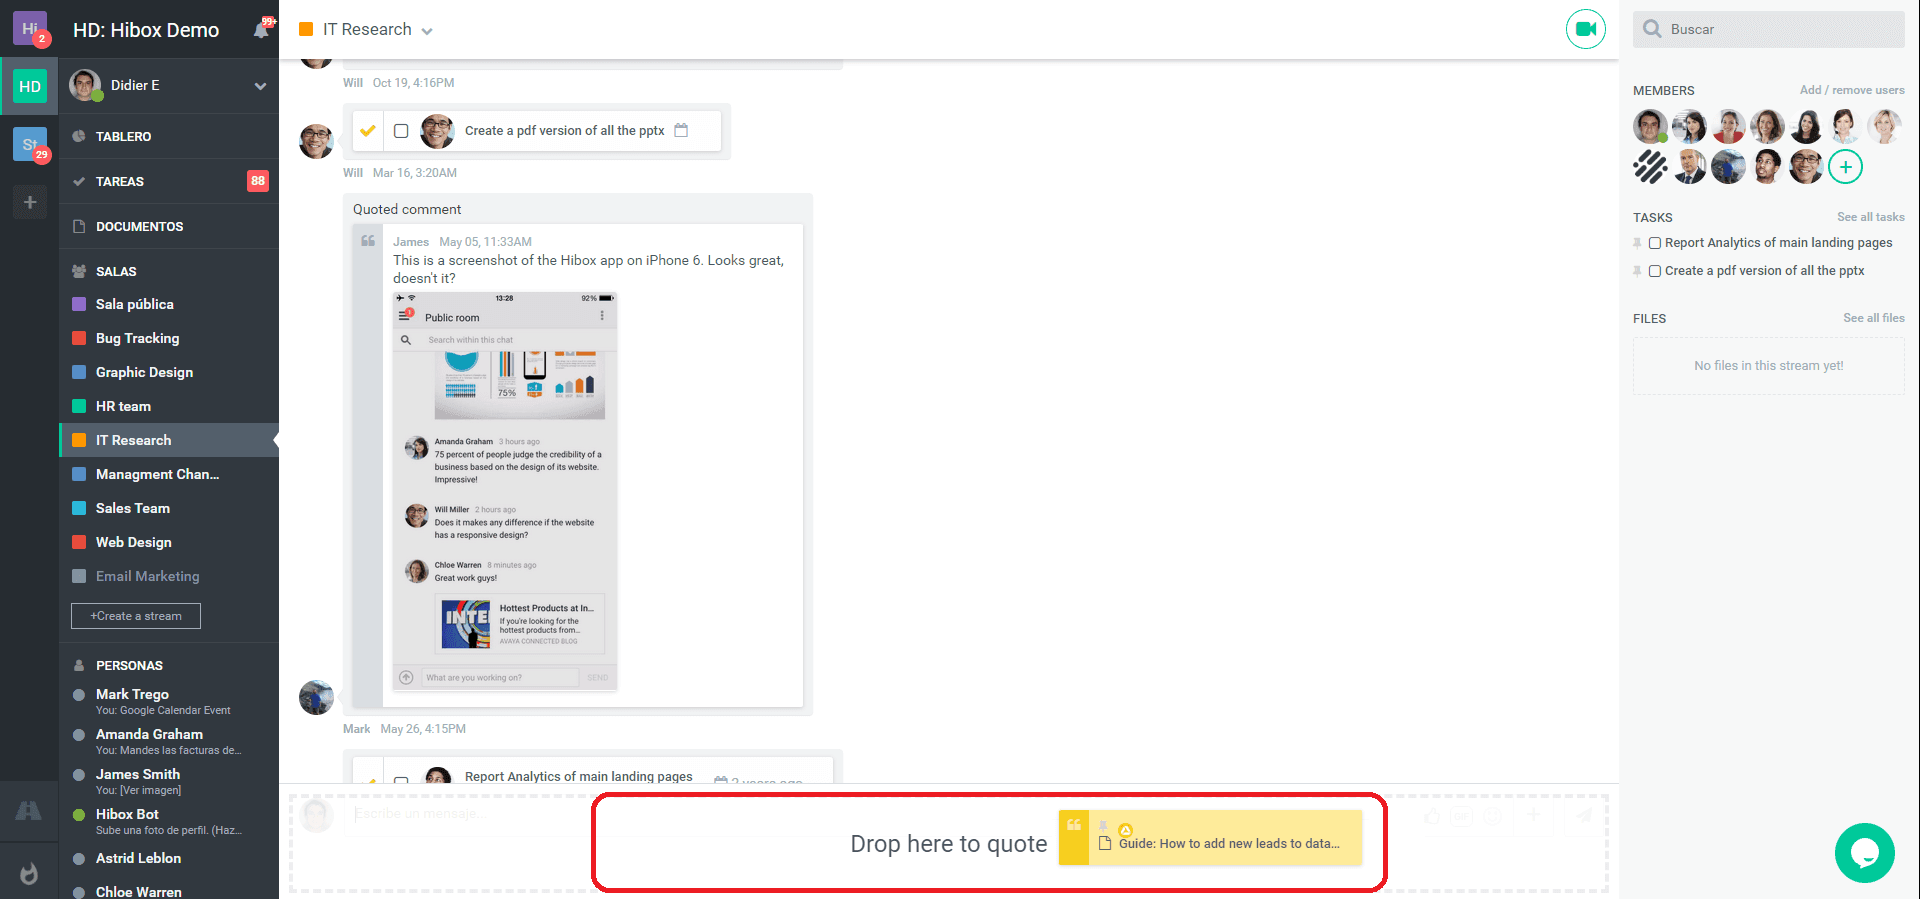Image resolution: width=1920 pixels, height=899 pixels.
Task: Tick 'Report Analytics of main landing pages' sidebar task
Action: [1655, 243]
